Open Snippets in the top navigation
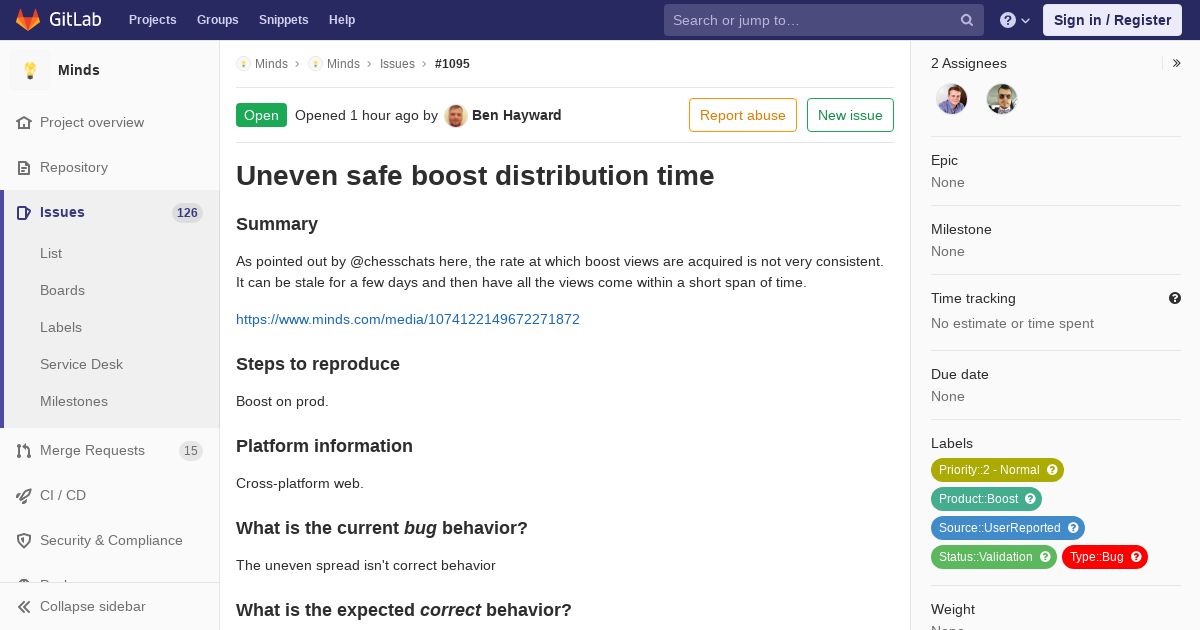The width and height of the screenshot is (1200, 630). pos(284,20)
